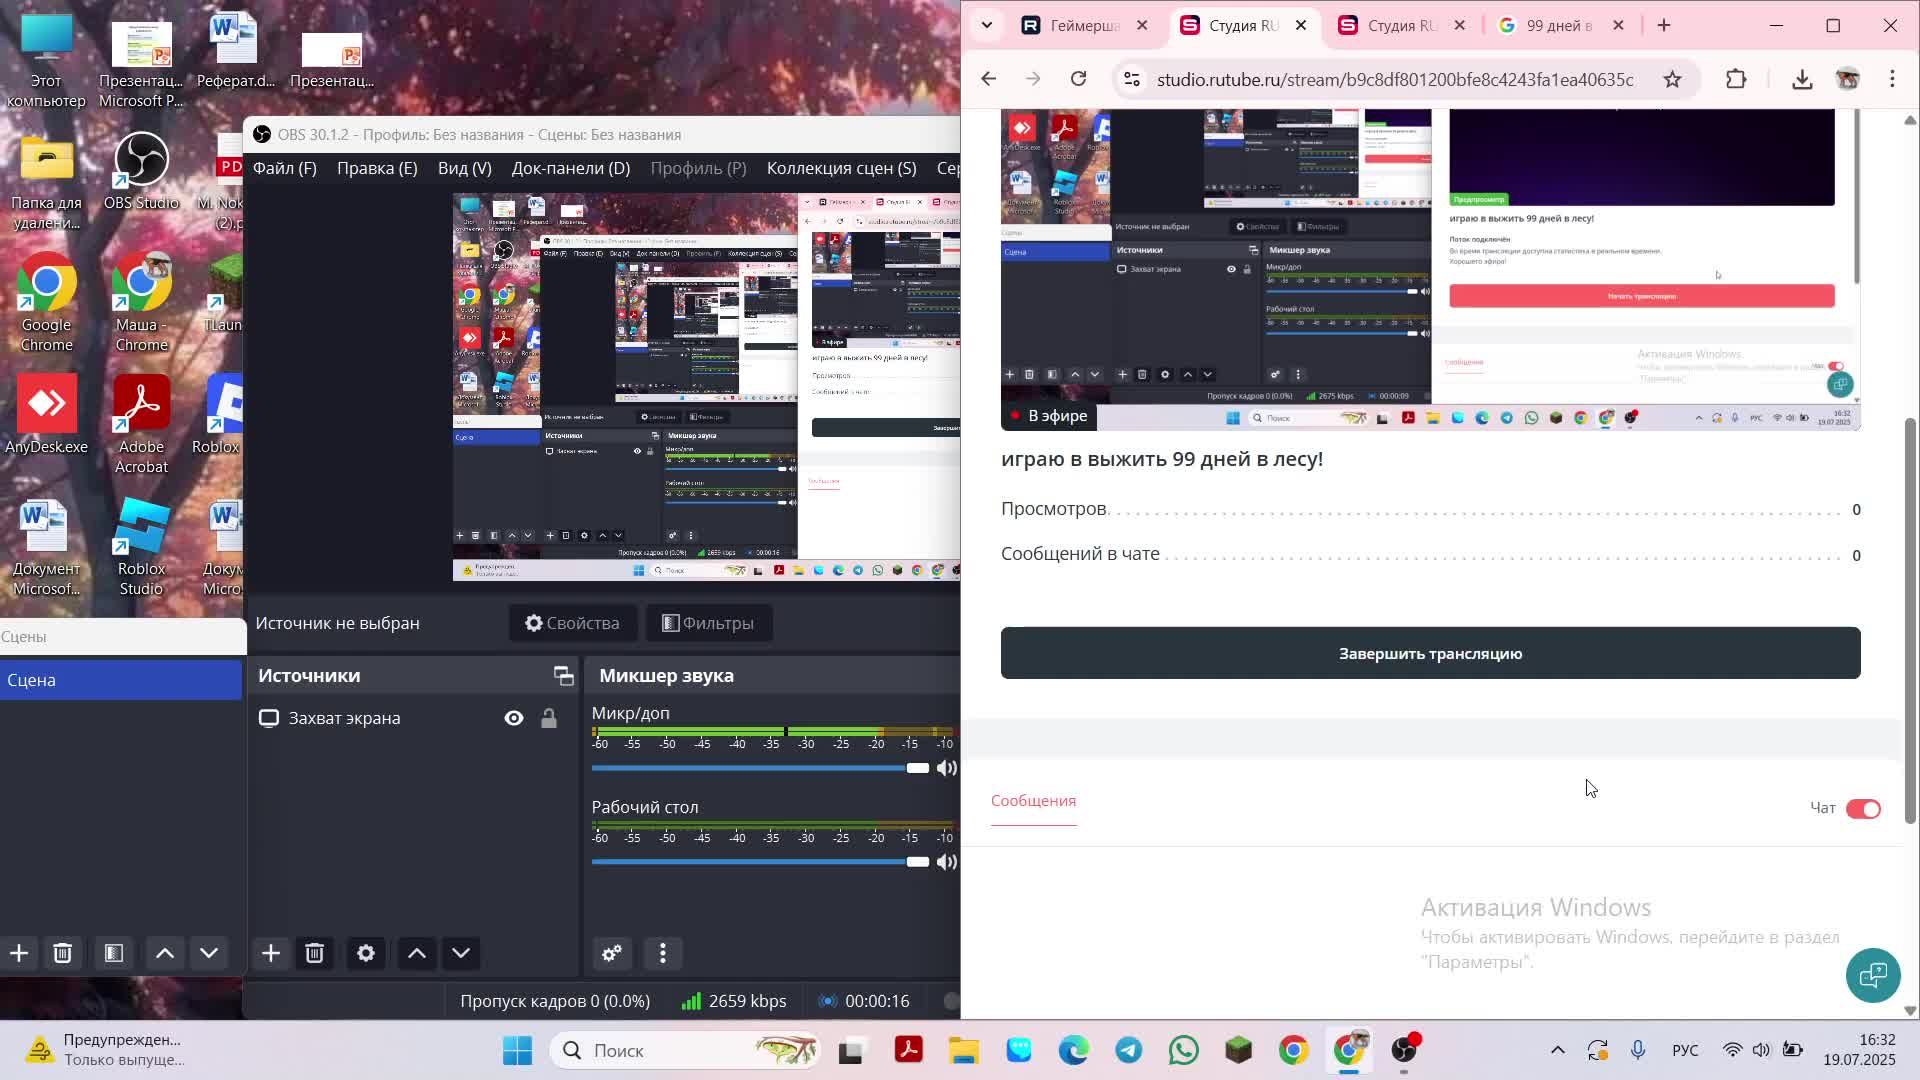Go back in Chrome
The width and height of the screenshot is (1920, 1080).
[988, 79]
